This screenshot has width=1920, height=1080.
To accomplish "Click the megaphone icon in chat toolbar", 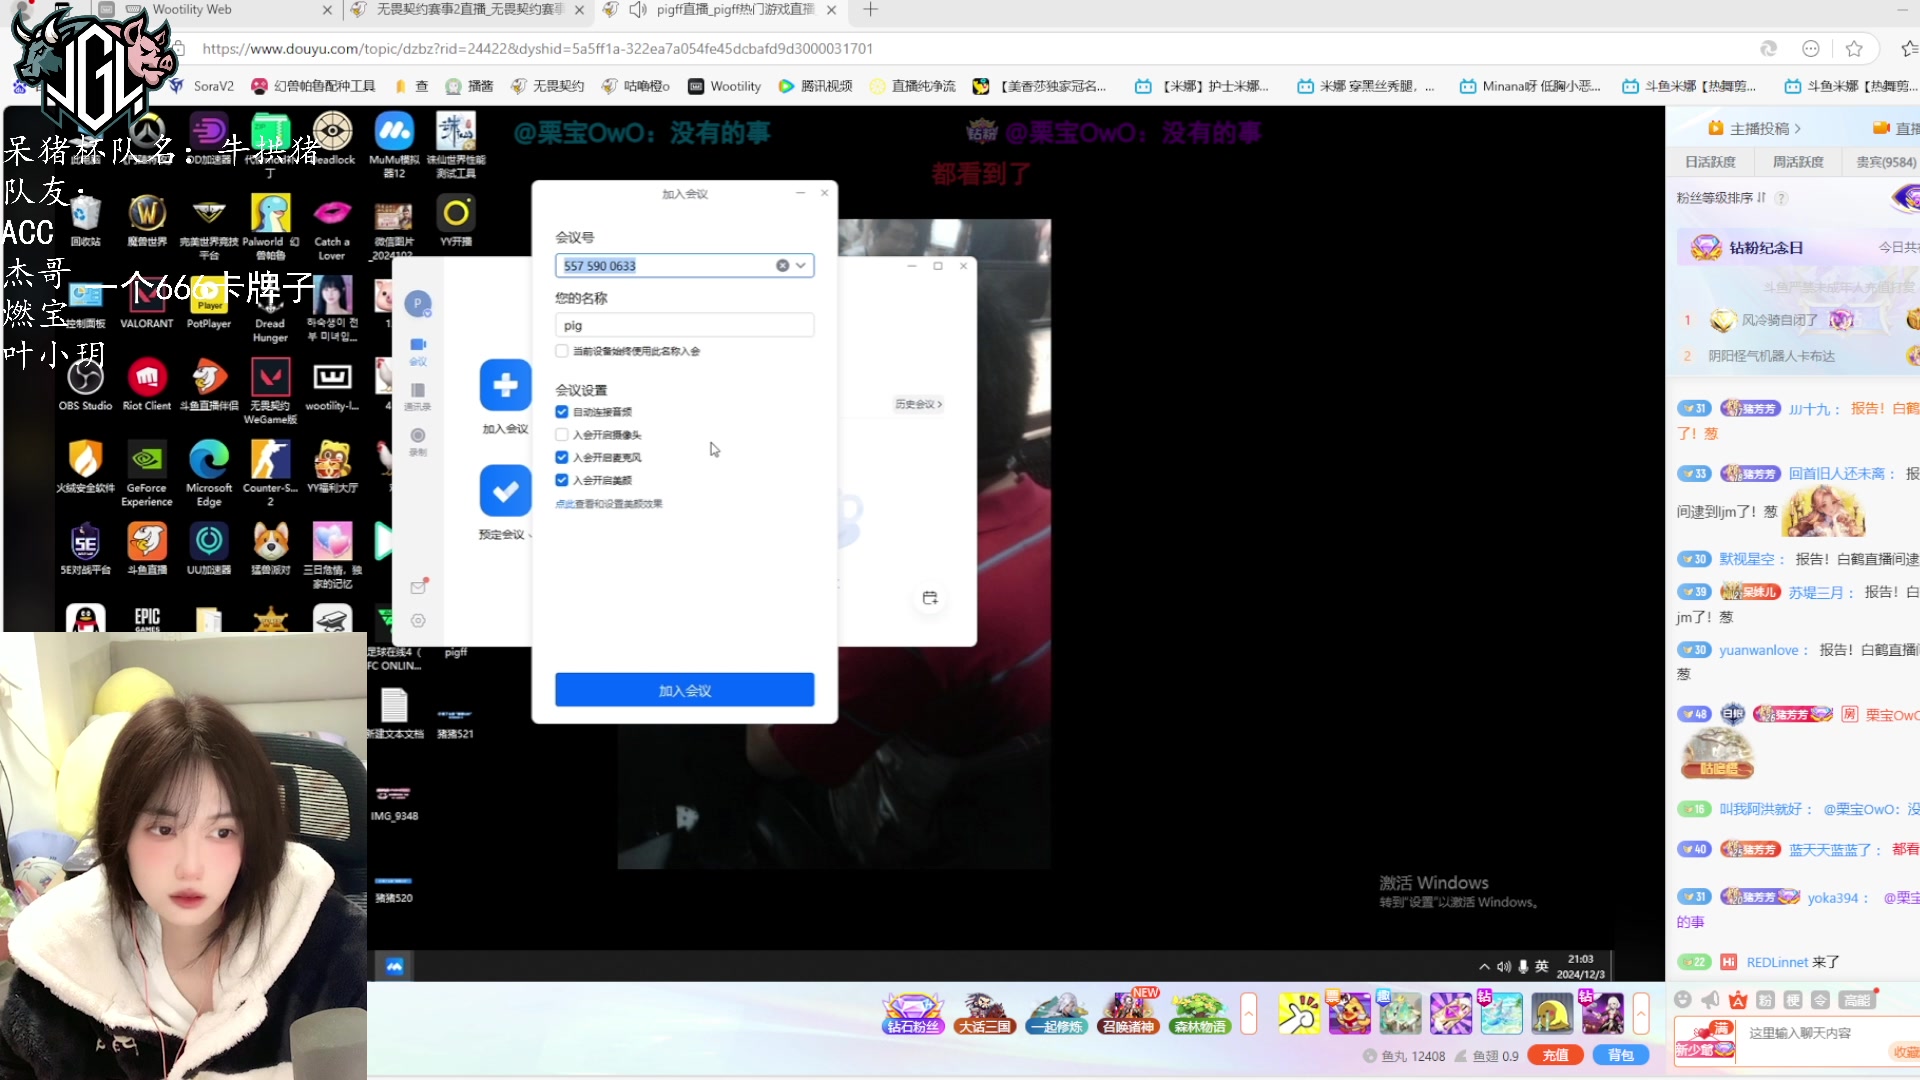I will point(1711,1000).
